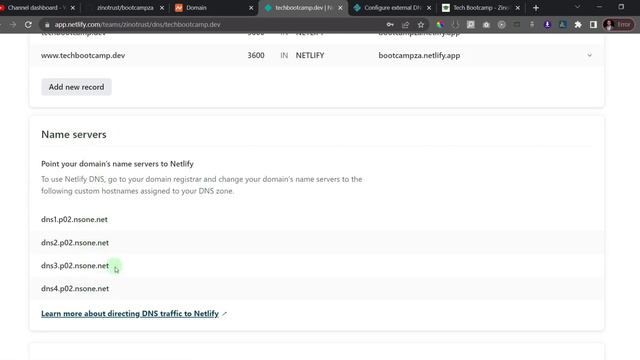Select dns3.p02.nsone.net name server

click(x=75, y=265)
